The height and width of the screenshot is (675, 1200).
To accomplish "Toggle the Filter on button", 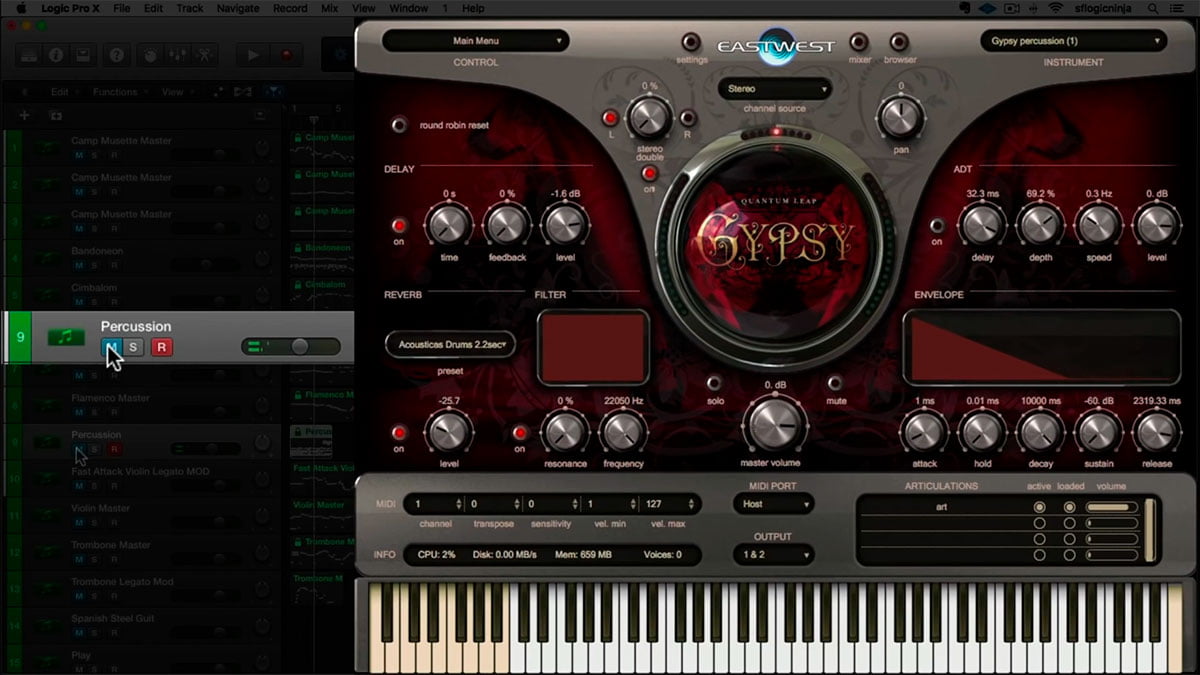I will [x=520, y=432].
